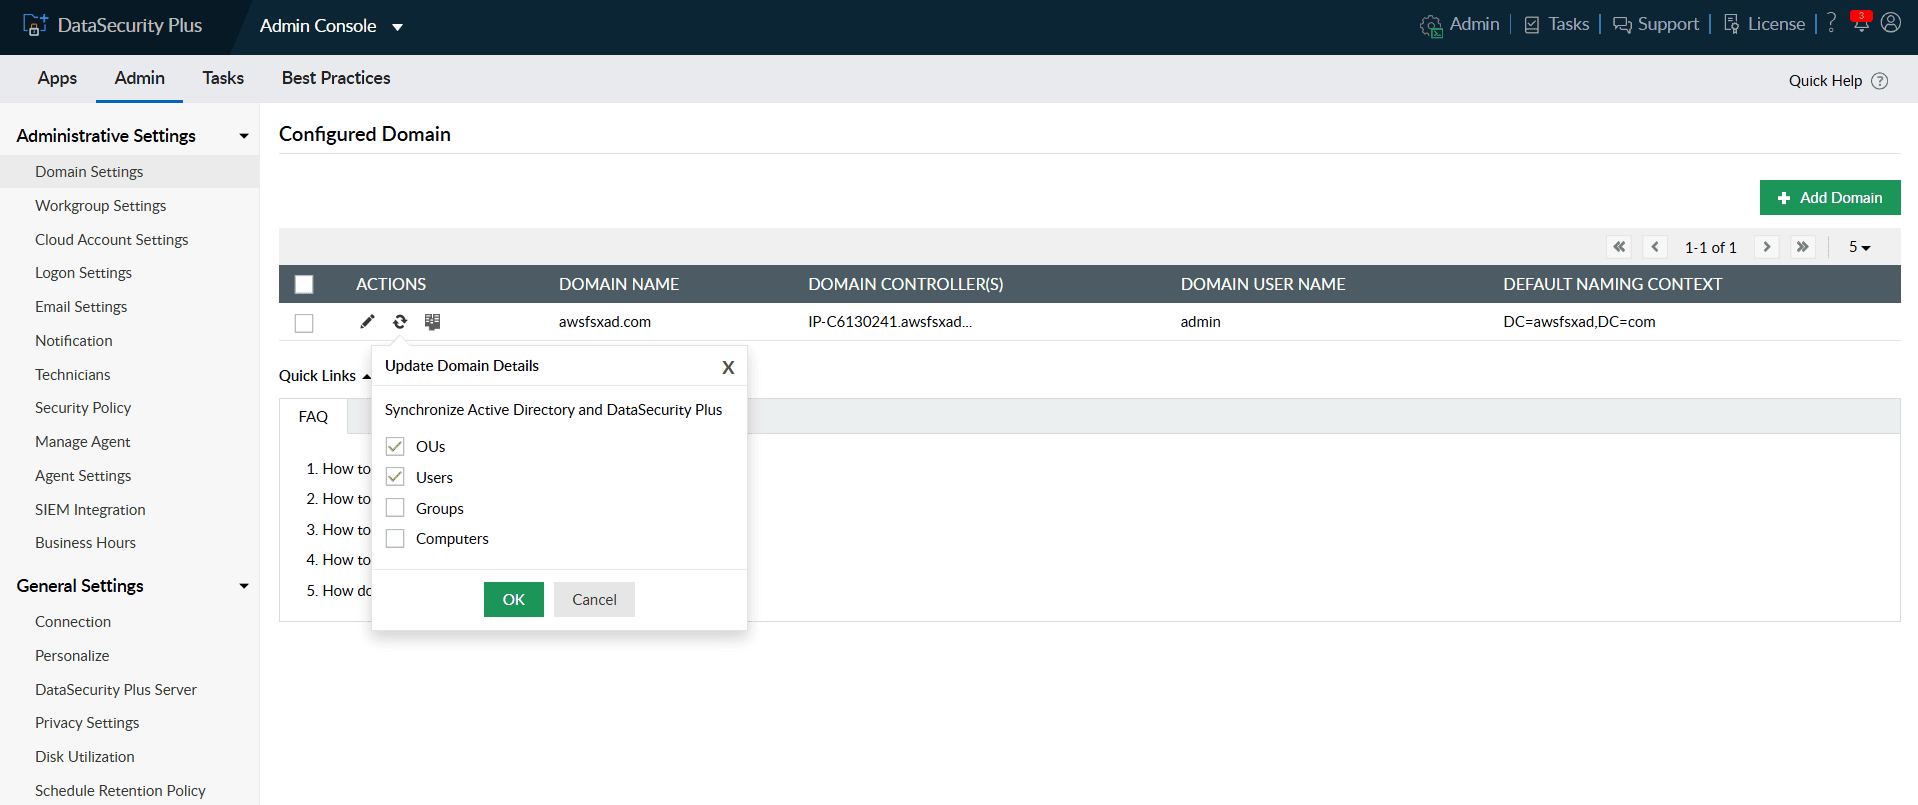Image resolution: width=1918 pixels, height=805 pixels.
Task: Open Domain Settings in sidebar
Action: click(89, 172)
